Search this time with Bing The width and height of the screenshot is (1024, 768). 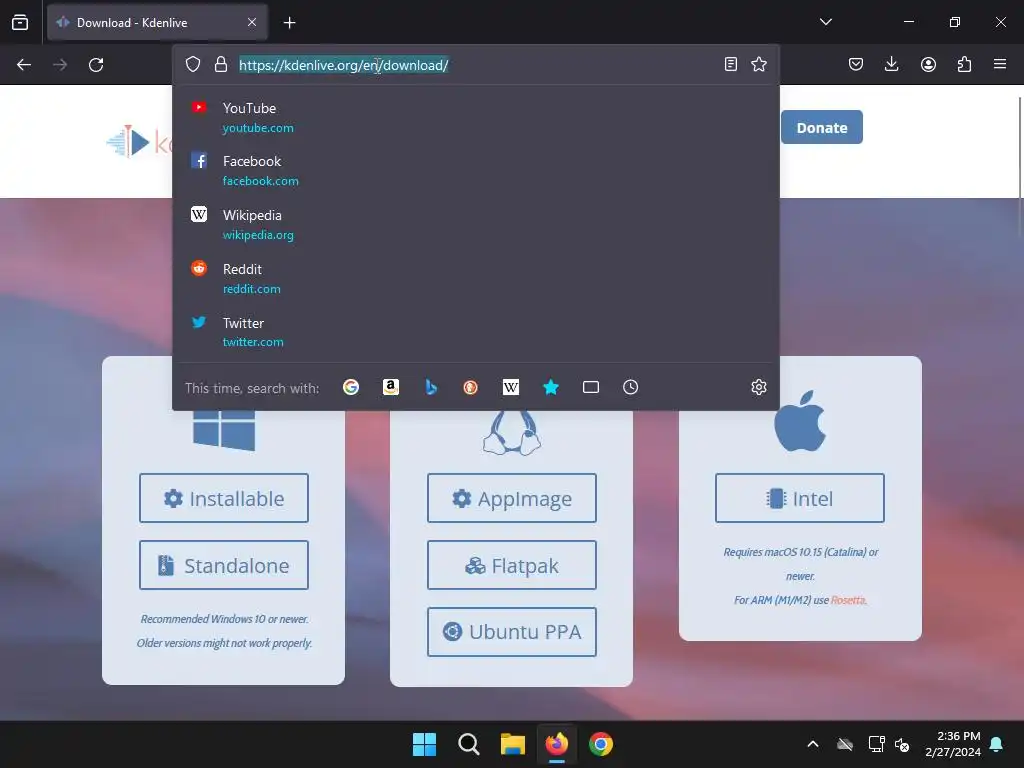431,387
